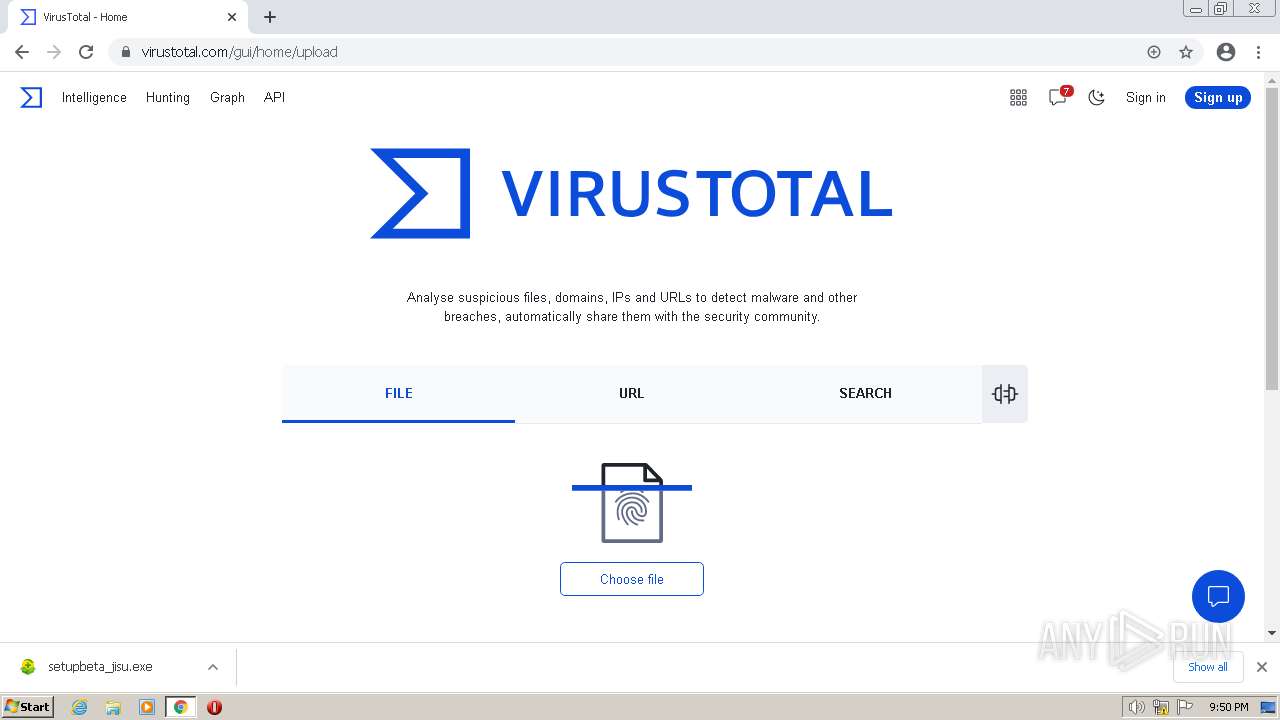The image size is (1280, 720).
Task: Click the volume speaker tray icon
Action: pos(1137,707)
